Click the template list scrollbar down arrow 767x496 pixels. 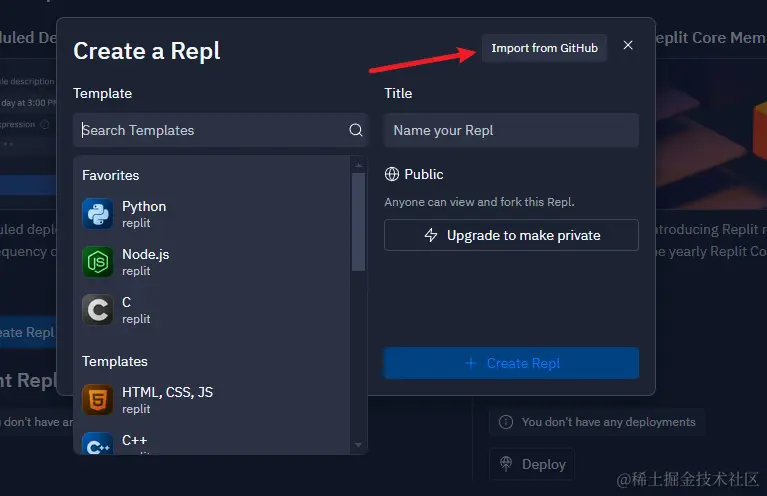click(359, 445)
